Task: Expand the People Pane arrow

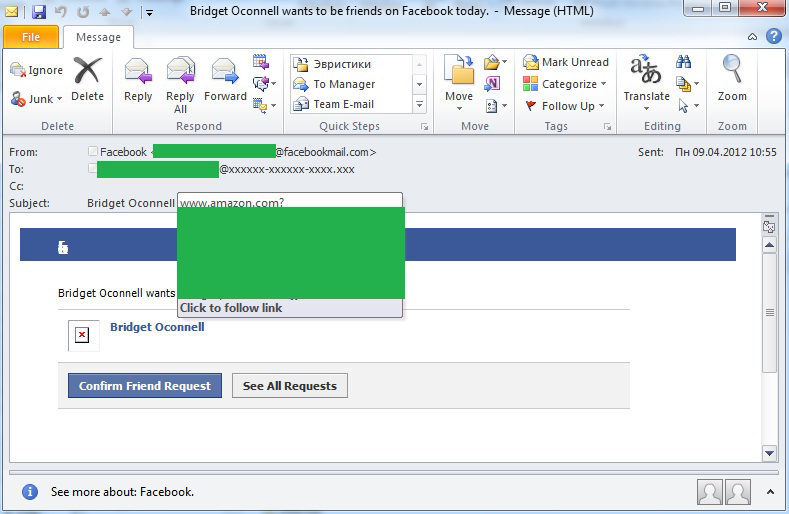Action: point(770,492)
